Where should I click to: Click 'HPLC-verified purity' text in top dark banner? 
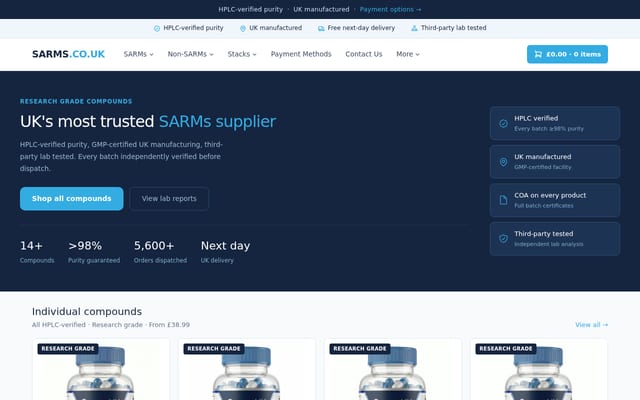pos(250,9)
